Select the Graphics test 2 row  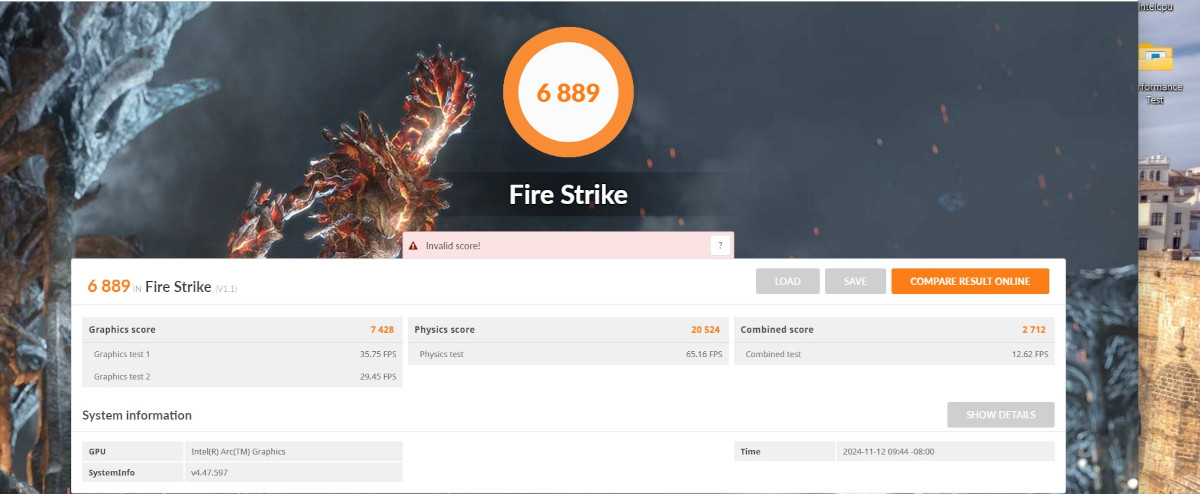[x=242, y=377]
